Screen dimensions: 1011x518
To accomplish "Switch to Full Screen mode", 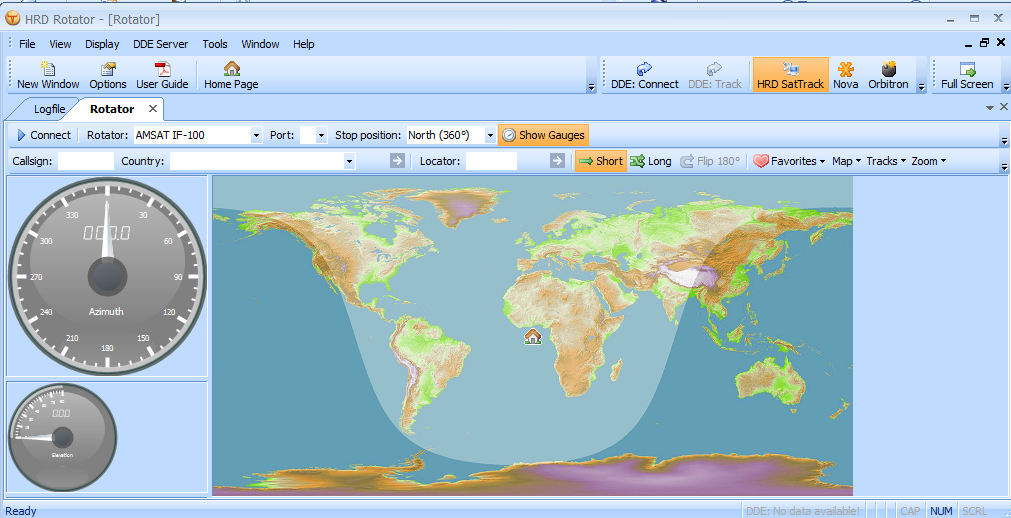I will [x=966, y=76].
